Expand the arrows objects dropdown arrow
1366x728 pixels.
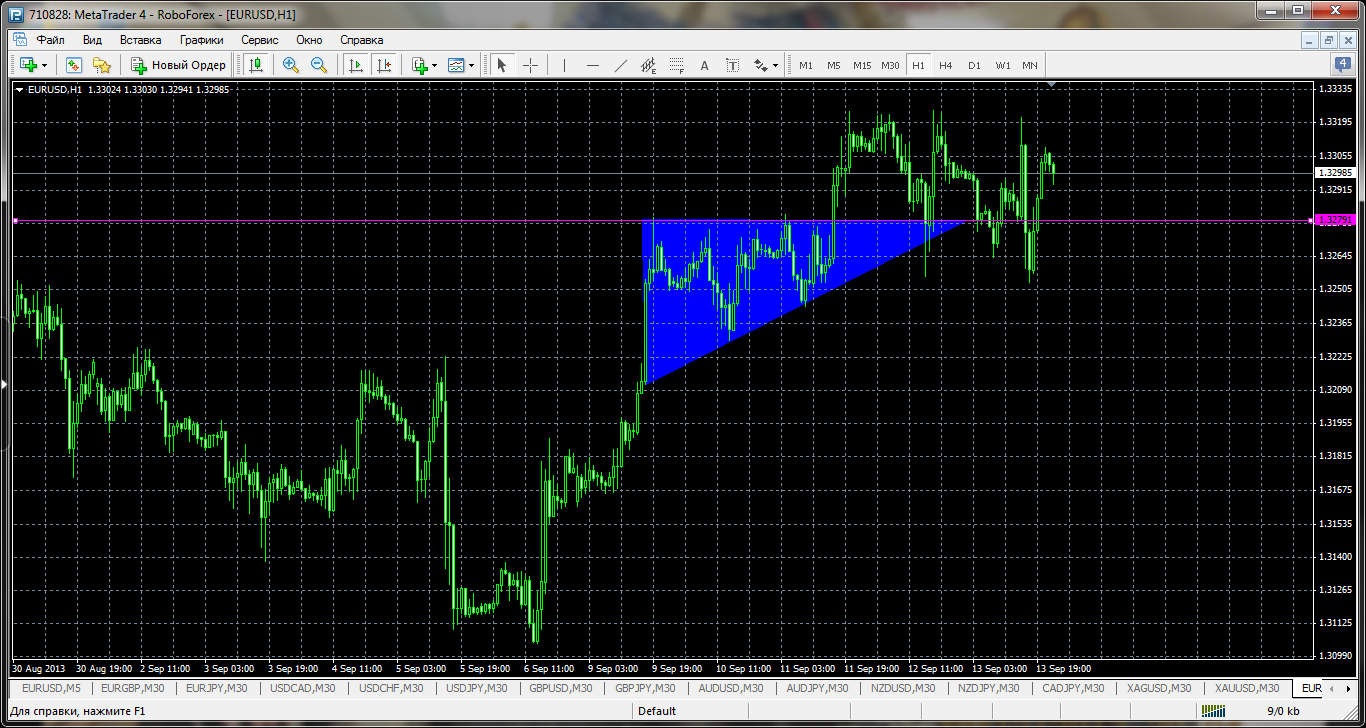point(775,66)
